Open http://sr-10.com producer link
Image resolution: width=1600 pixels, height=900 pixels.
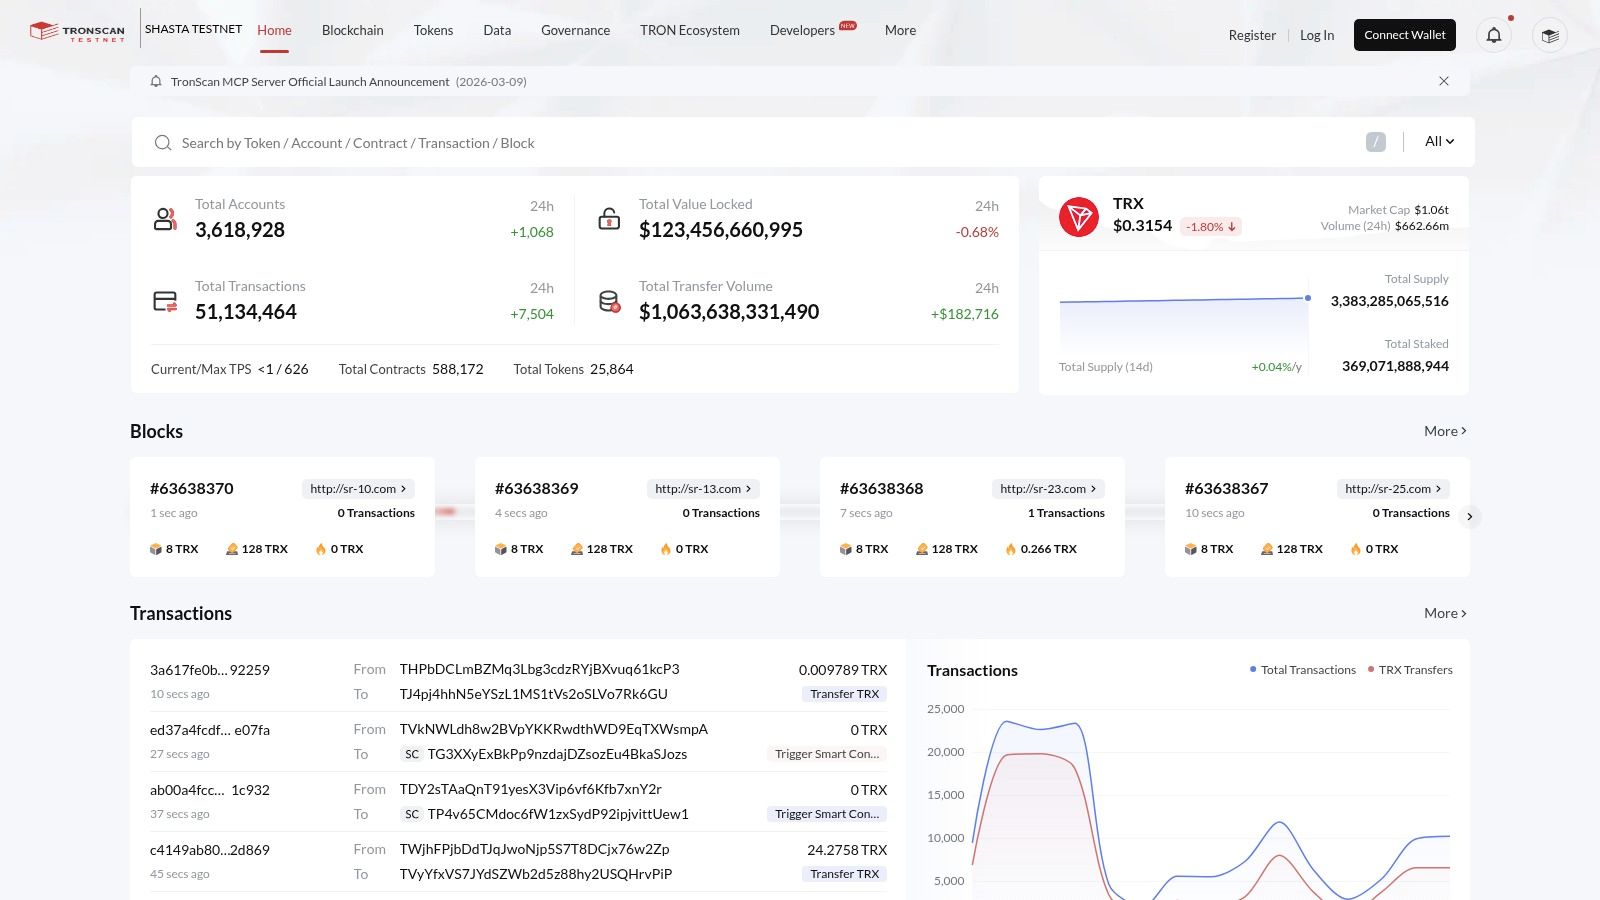tap(358, 489)
